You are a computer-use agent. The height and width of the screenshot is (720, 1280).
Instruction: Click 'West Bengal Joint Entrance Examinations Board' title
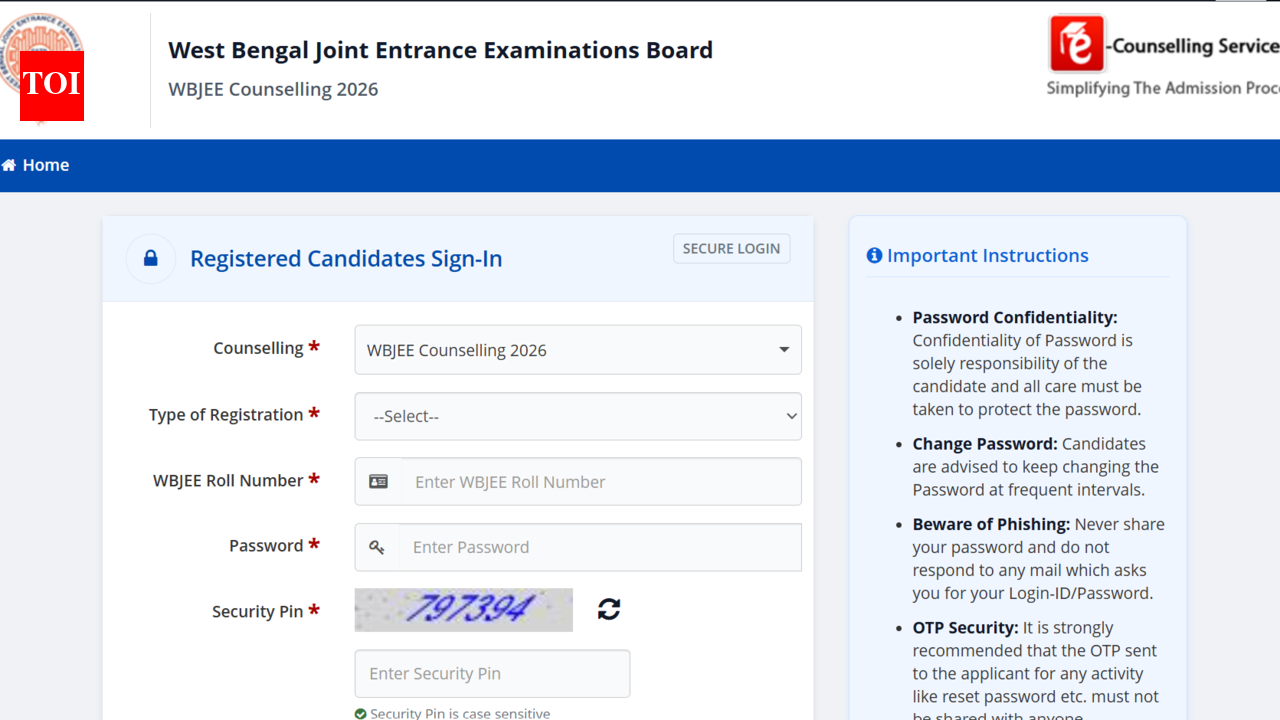[x=441, y=50]
